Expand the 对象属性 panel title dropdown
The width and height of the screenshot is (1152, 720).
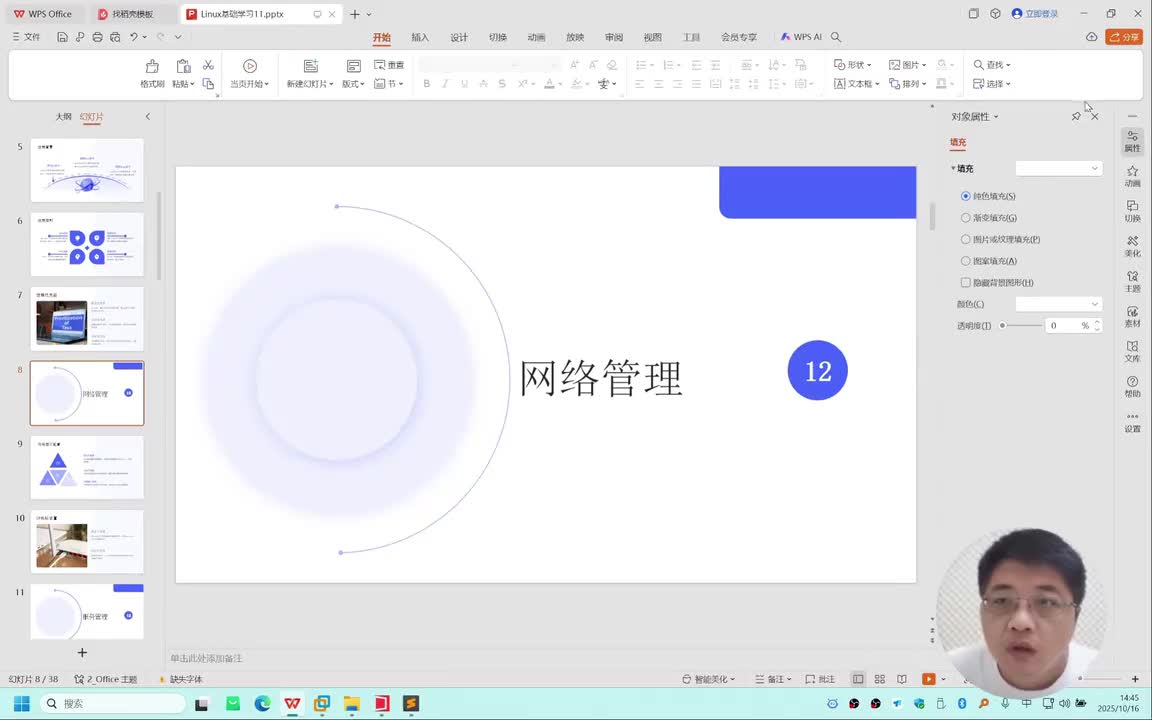pyautogui.click(x=975, y=116)
